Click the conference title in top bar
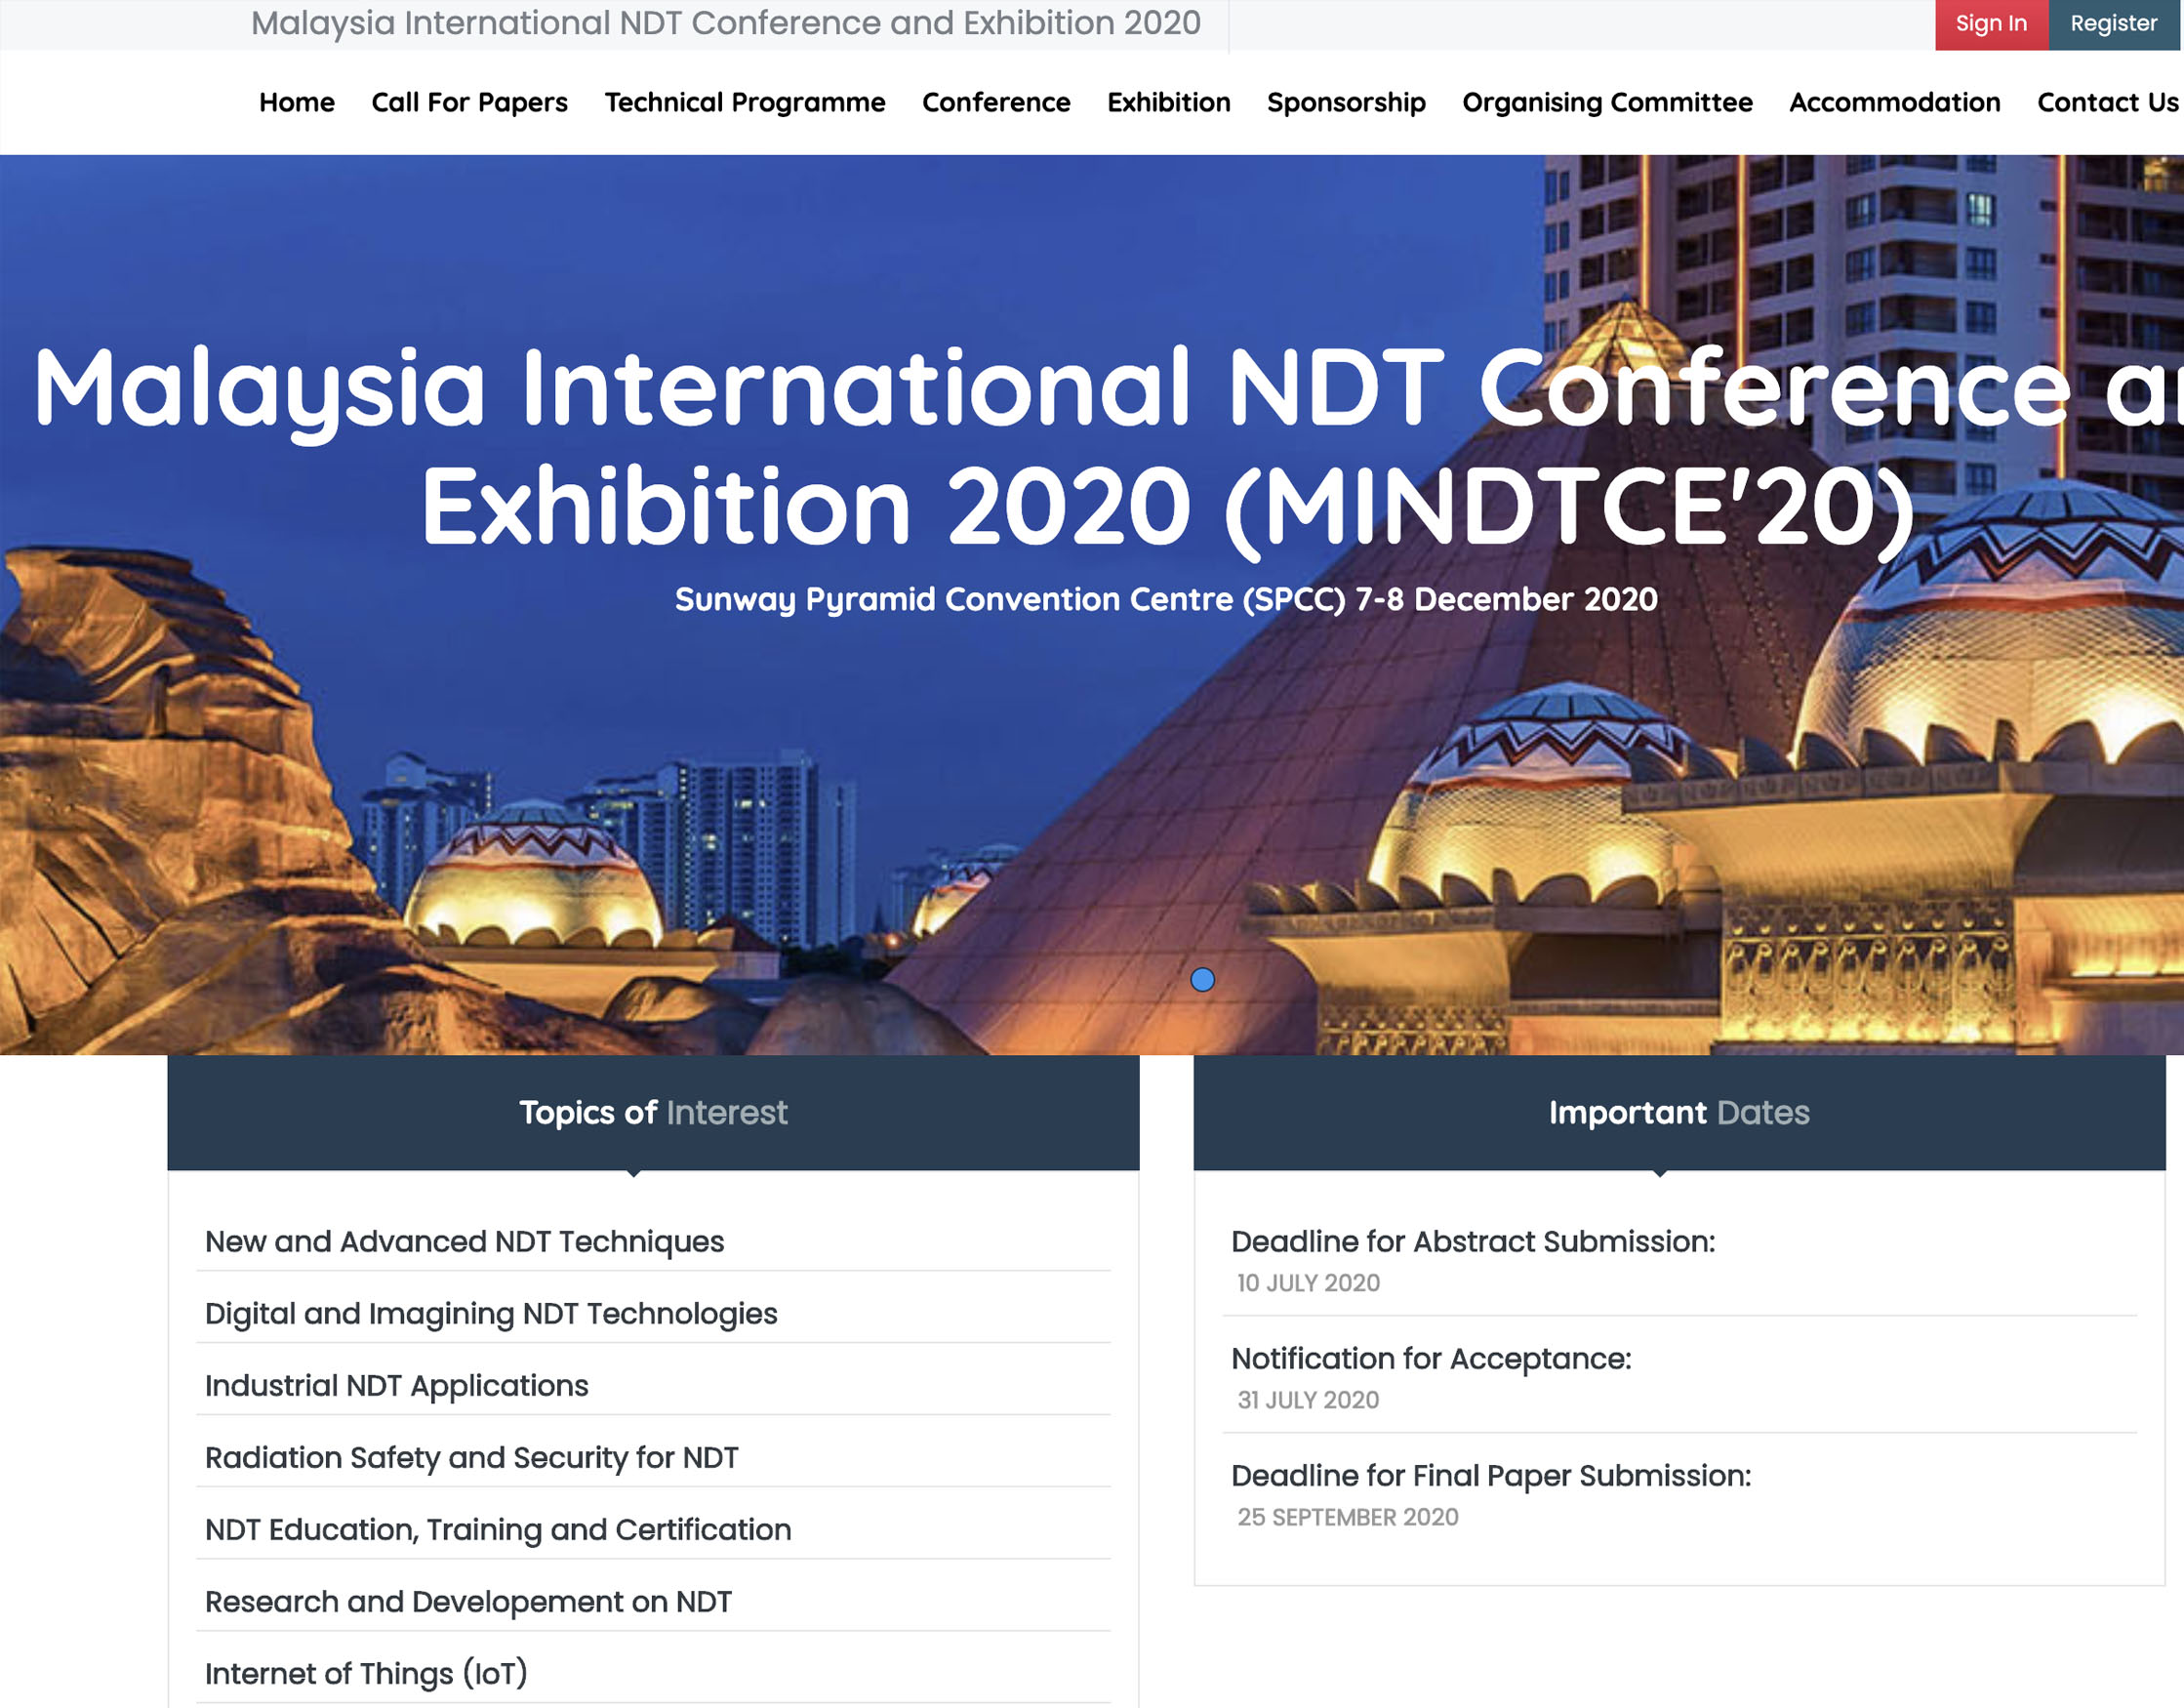 click(x=725, y=23)
